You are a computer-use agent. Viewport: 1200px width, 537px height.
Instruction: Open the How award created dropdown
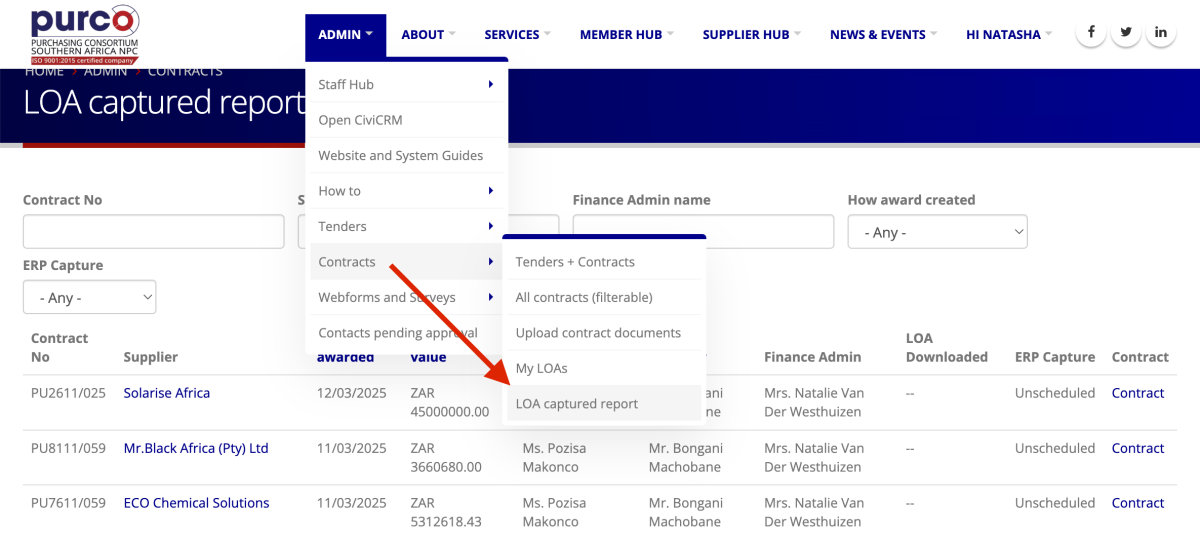coord(937,232)
